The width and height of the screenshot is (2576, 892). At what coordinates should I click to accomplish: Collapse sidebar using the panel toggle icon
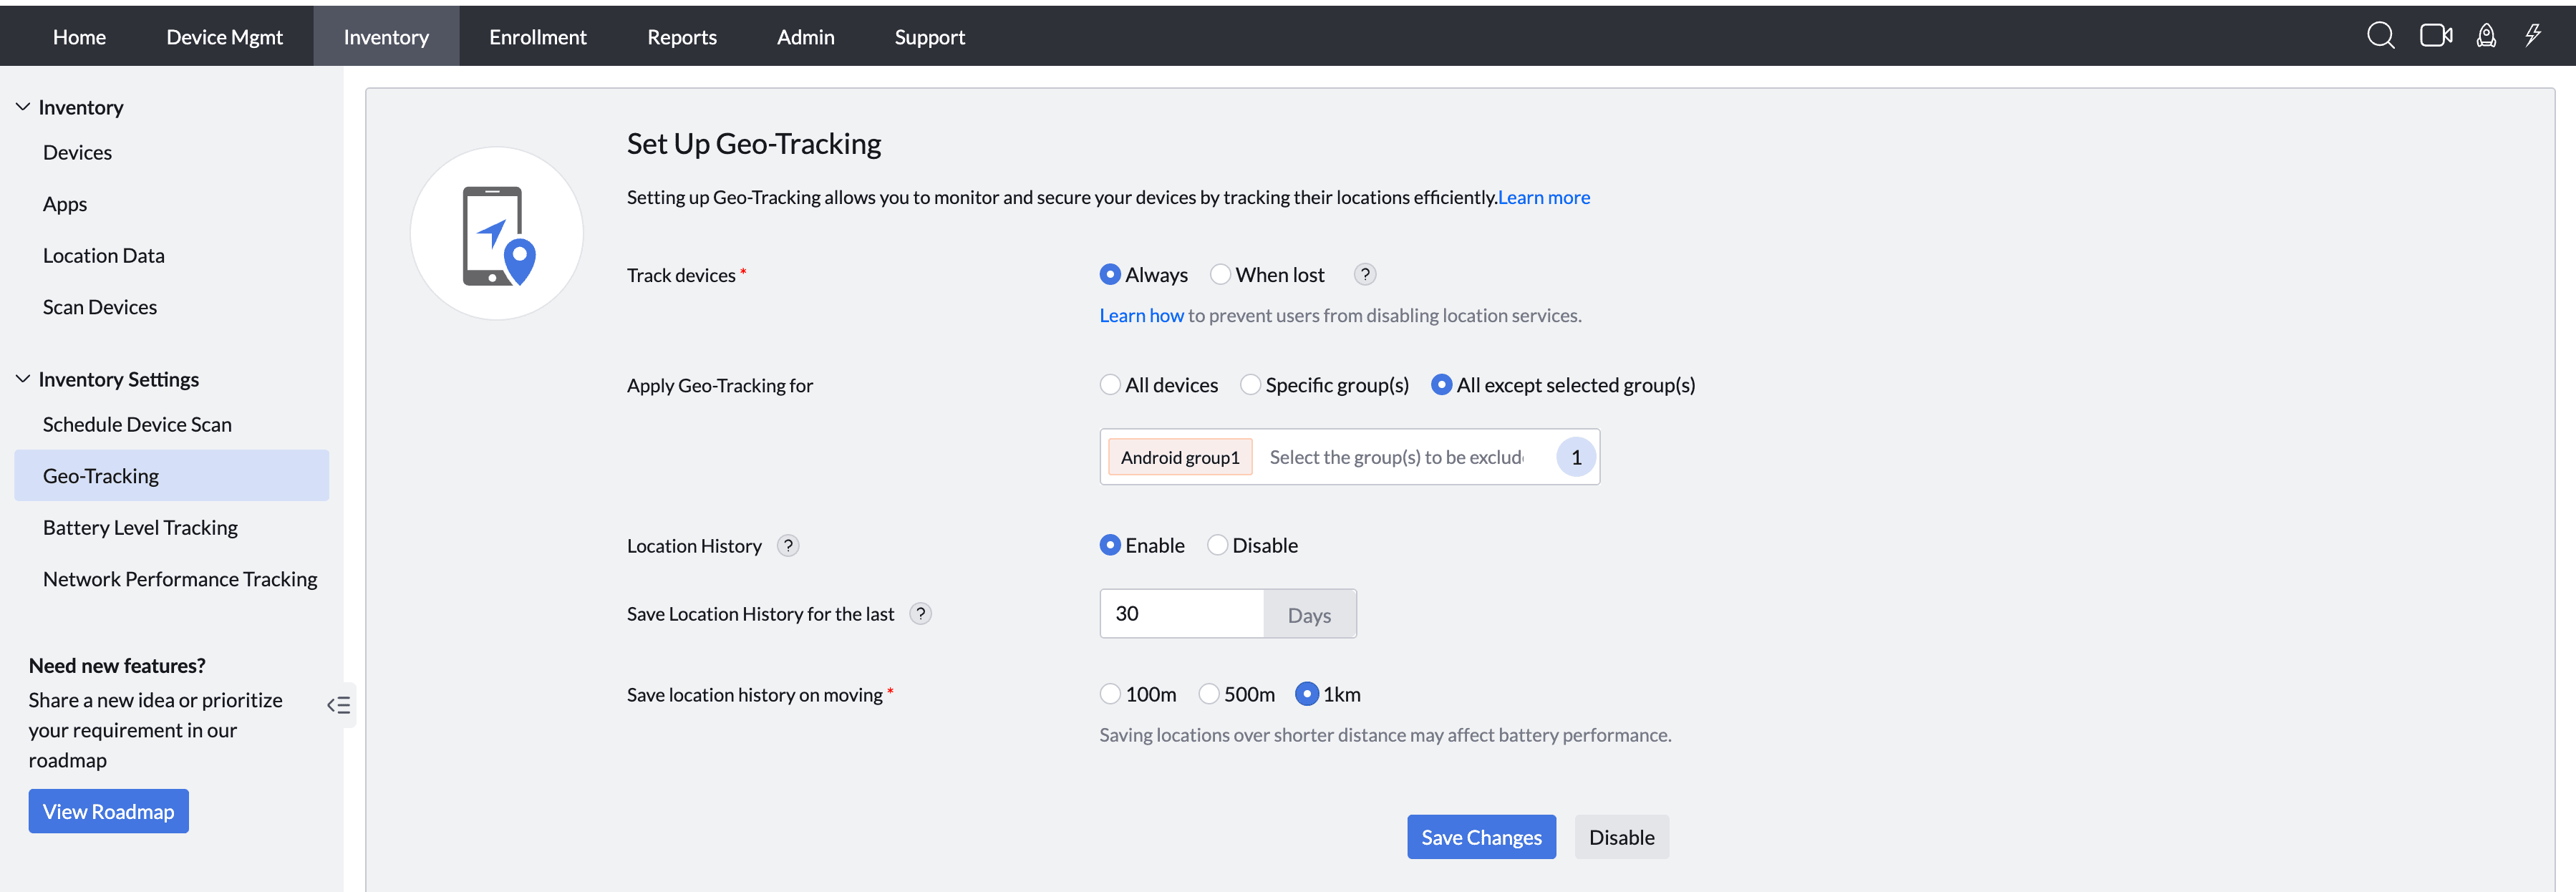[x=339, y=705]
